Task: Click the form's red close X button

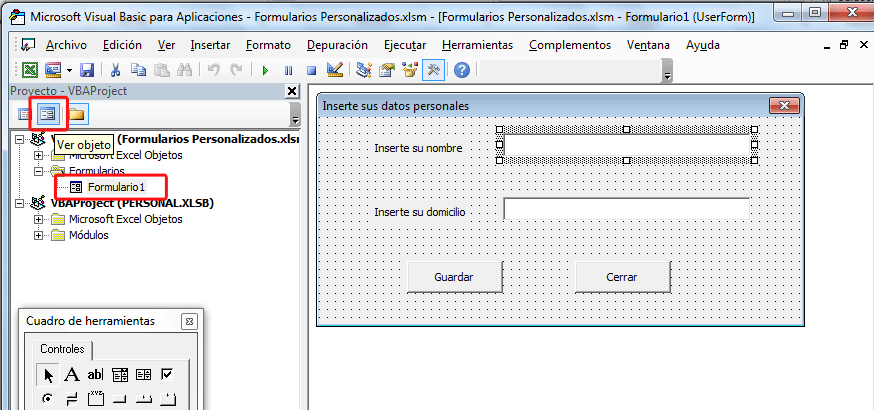Action: pos(784,105)
